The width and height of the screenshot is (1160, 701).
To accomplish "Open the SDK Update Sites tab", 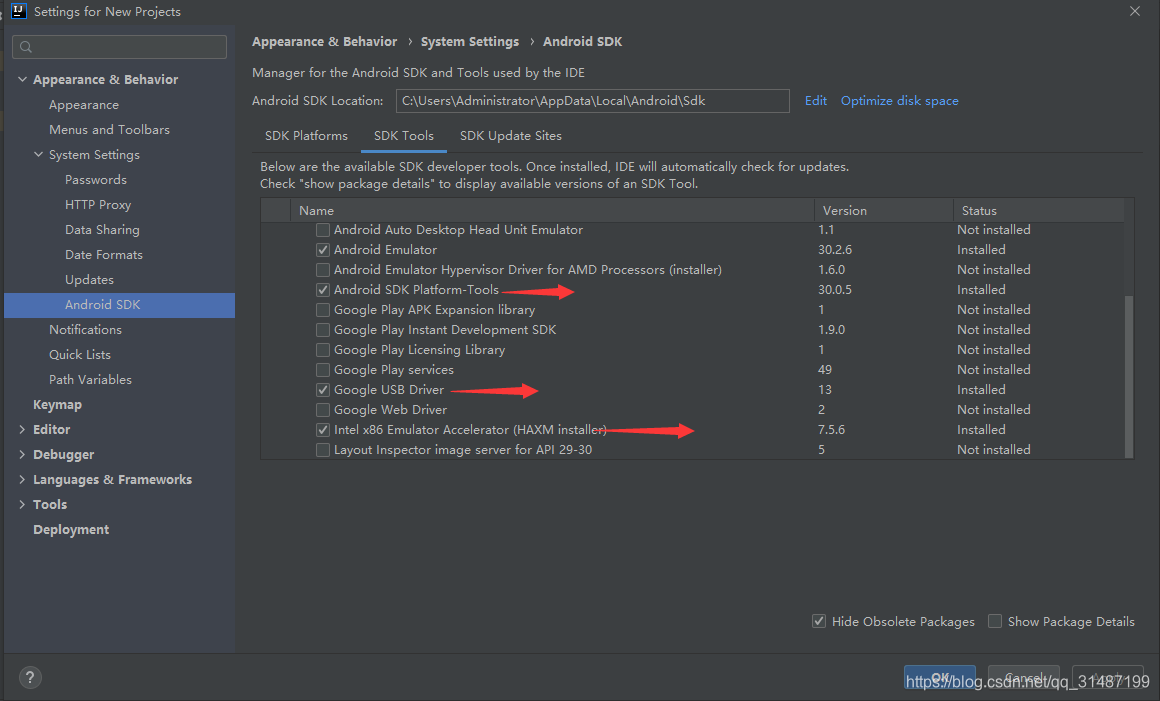I will pyautogui.click(x=510, y=136).
